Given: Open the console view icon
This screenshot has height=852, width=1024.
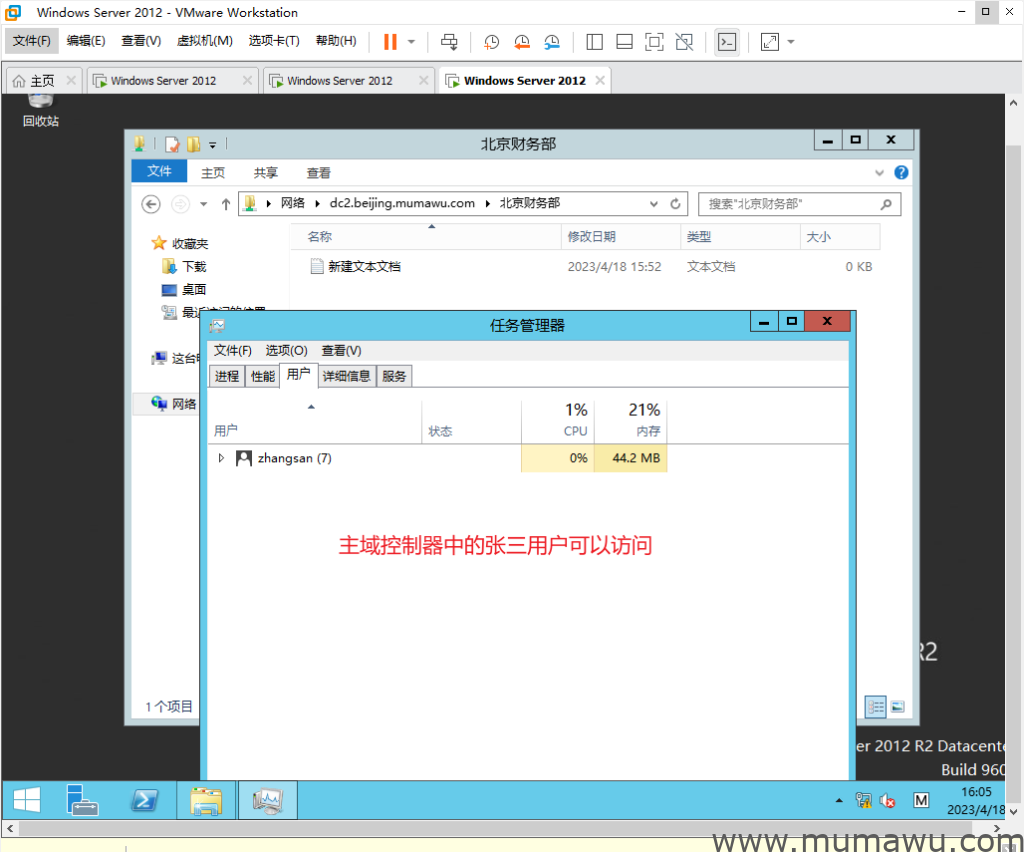Looking at the screenshot, I should coord(727,42).
